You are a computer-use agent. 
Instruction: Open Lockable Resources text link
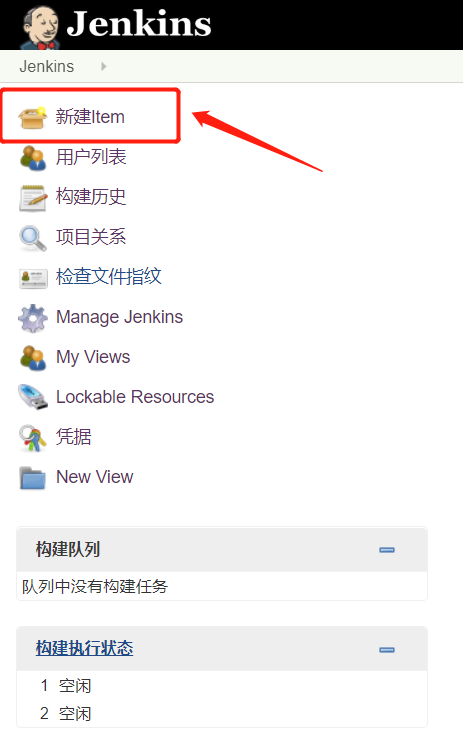pyautogui.click(x=135, y=397)
